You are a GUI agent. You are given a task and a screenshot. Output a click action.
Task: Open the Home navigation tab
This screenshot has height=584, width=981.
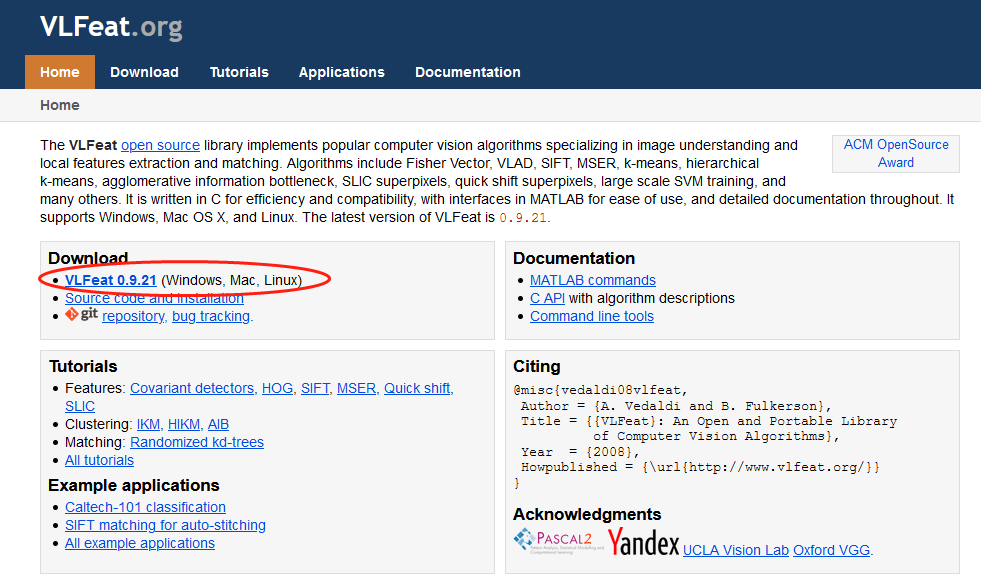click(60, 72)
